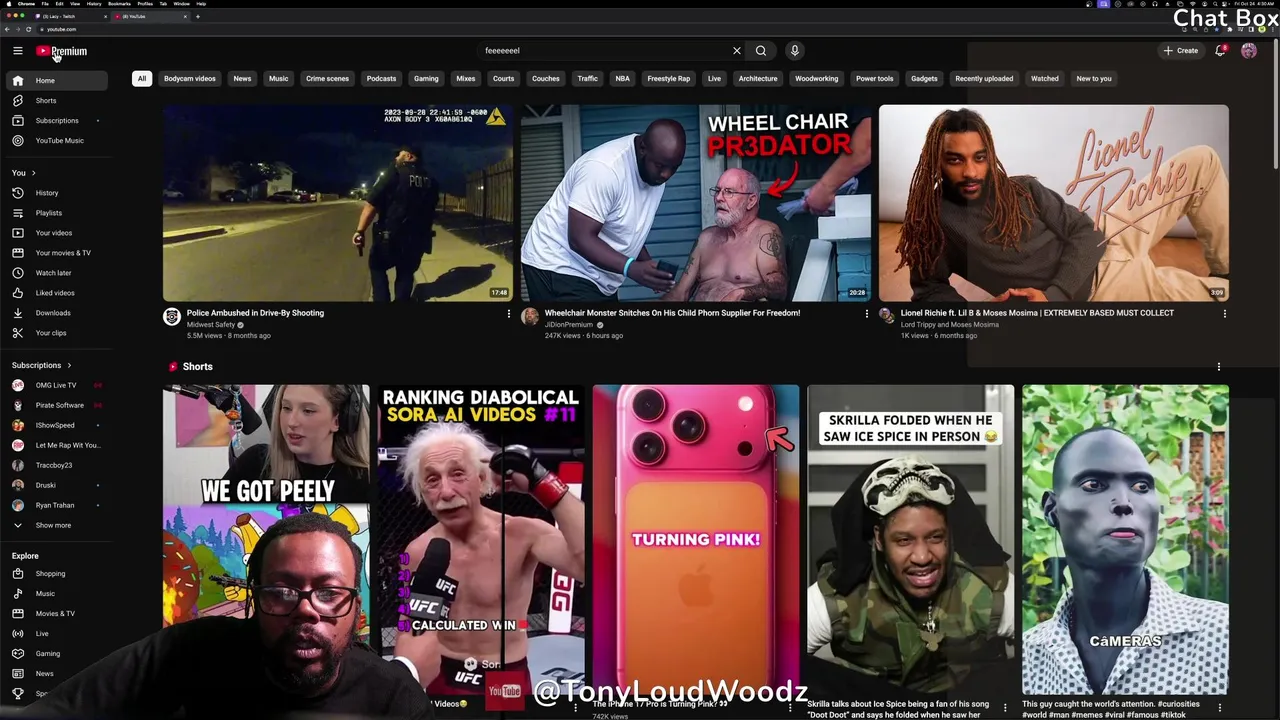Click the Create button
The image size is (1280, 720).
(x=1181, y=51)
